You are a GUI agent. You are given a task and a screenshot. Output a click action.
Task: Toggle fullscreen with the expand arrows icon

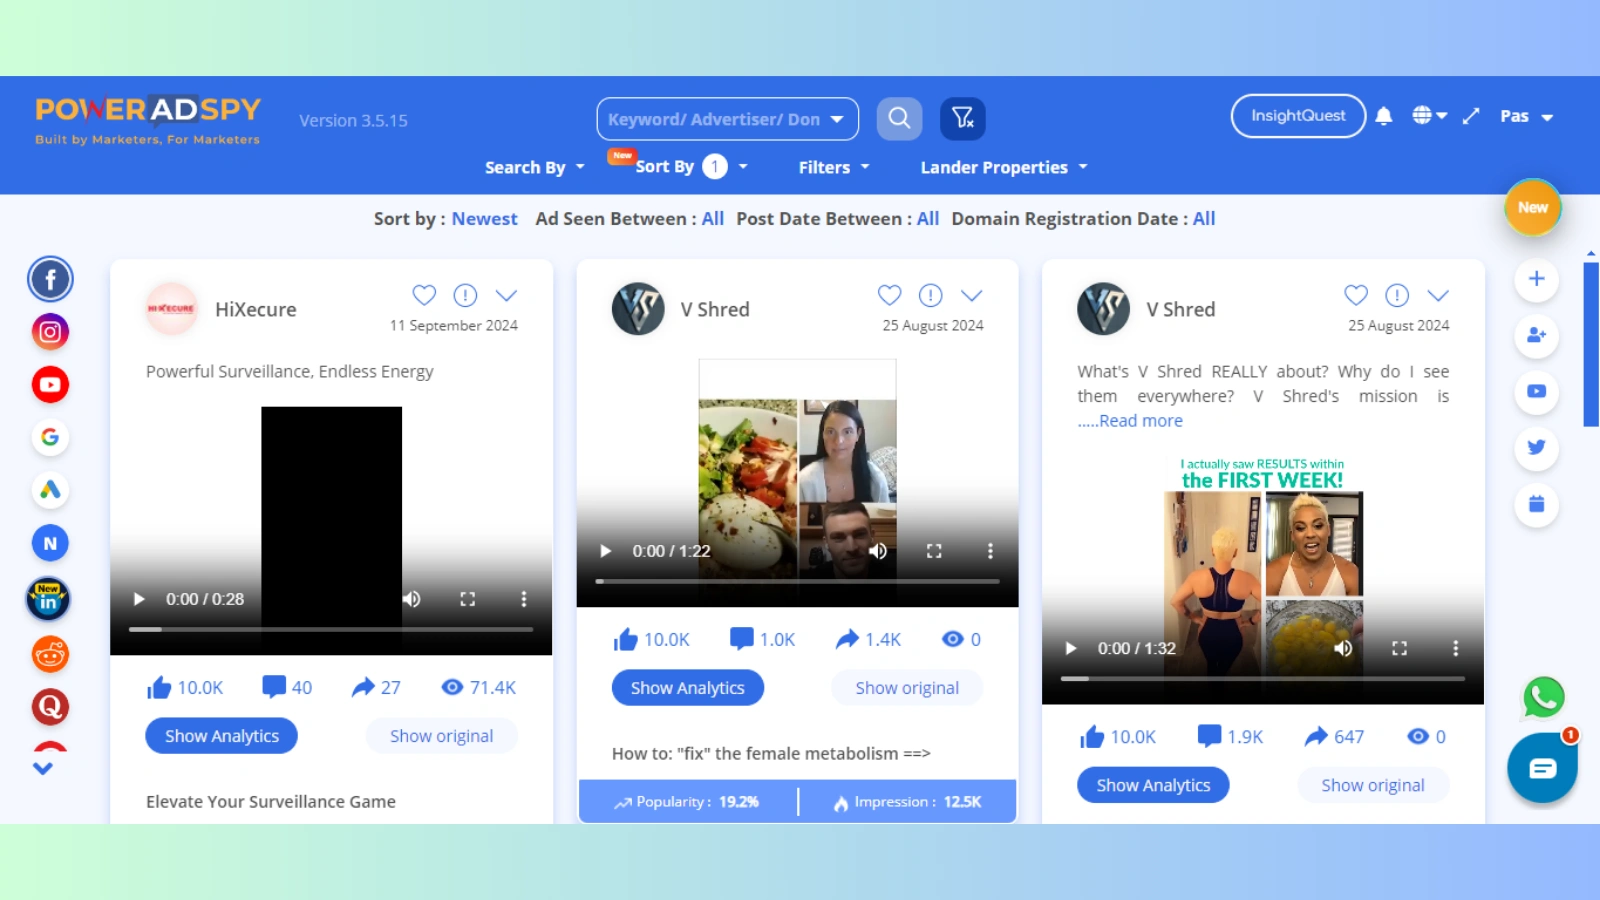tap(1471, 116)
